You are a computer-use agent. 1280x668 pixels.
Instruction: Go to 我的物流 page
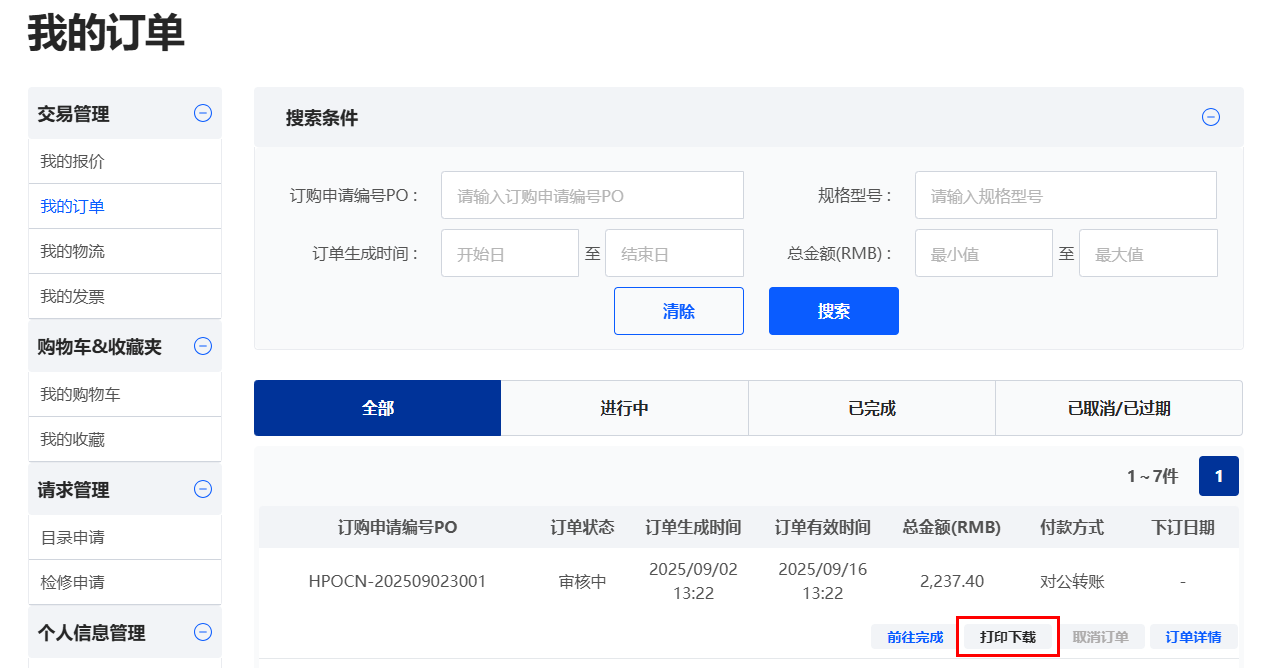[x=72, y=252]
